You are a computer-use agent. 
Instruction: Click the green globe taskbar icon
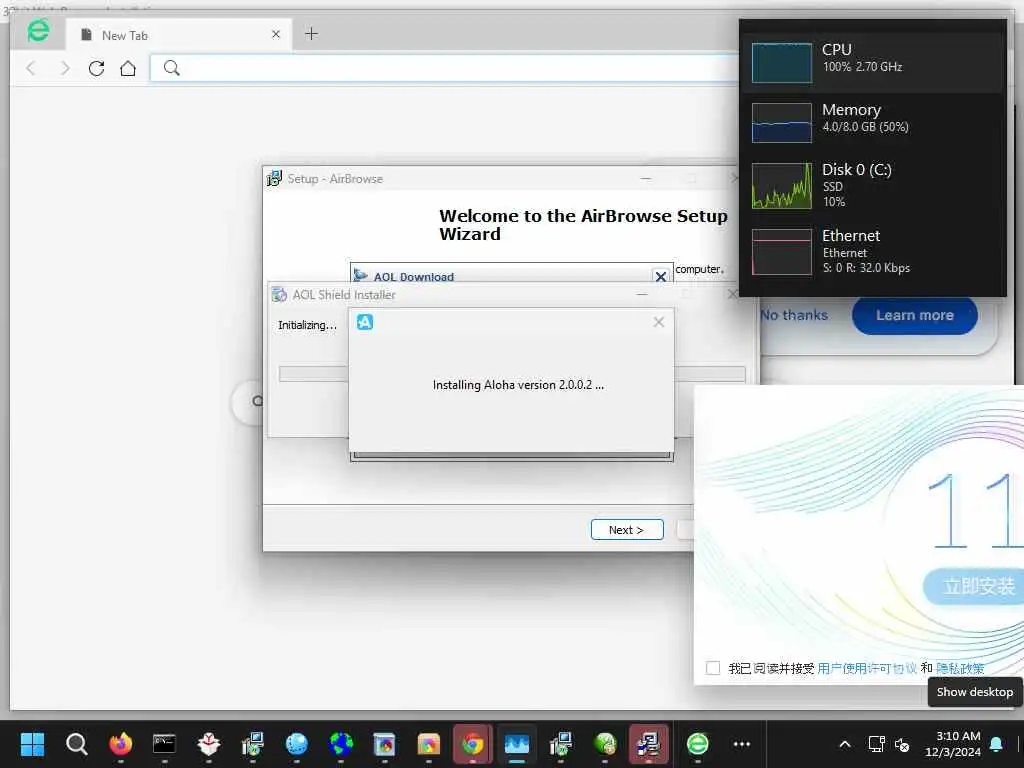(x=605, y=744)
